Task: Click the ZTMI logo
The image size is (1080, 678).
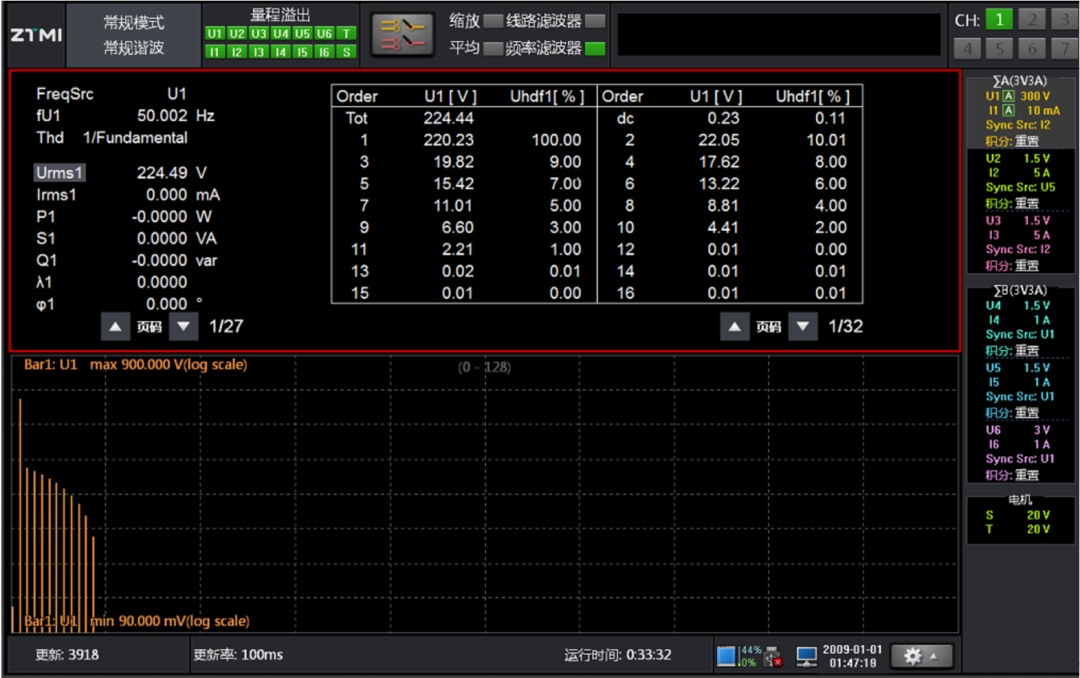Action: click(36, 35)
